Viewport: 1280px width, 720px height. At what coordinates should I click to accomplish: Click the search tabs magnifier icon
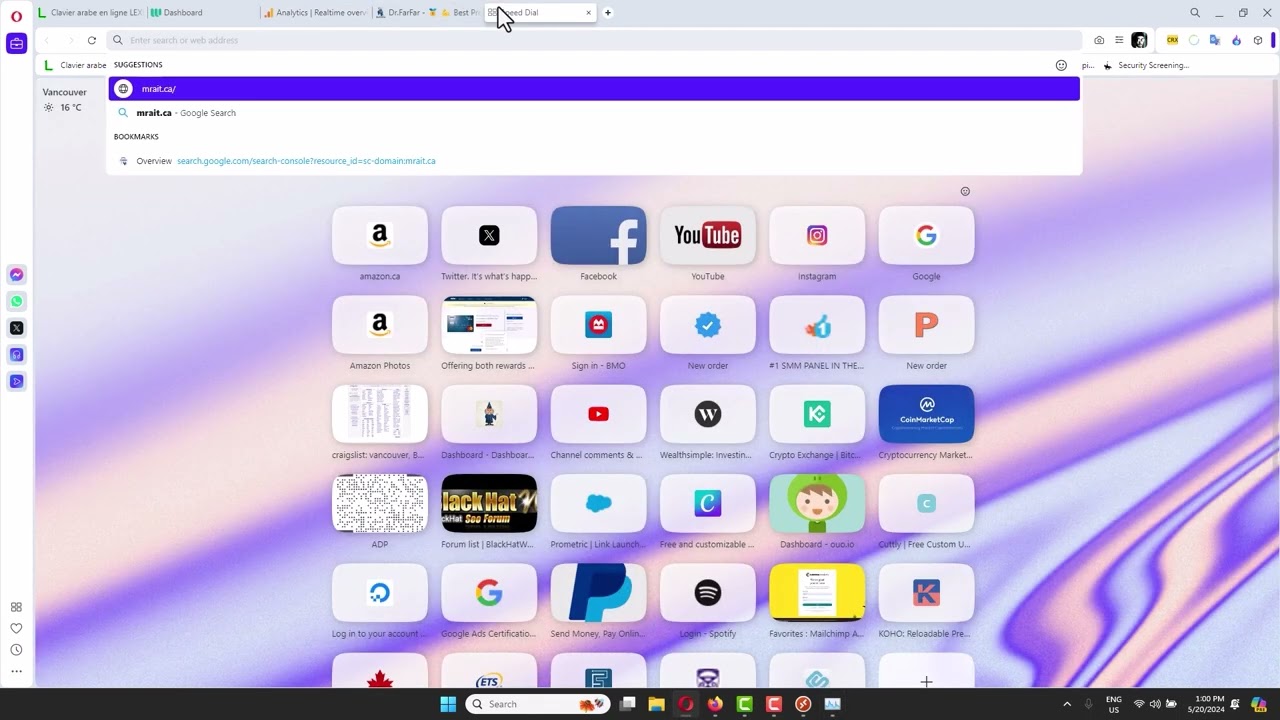[1195, 13]
